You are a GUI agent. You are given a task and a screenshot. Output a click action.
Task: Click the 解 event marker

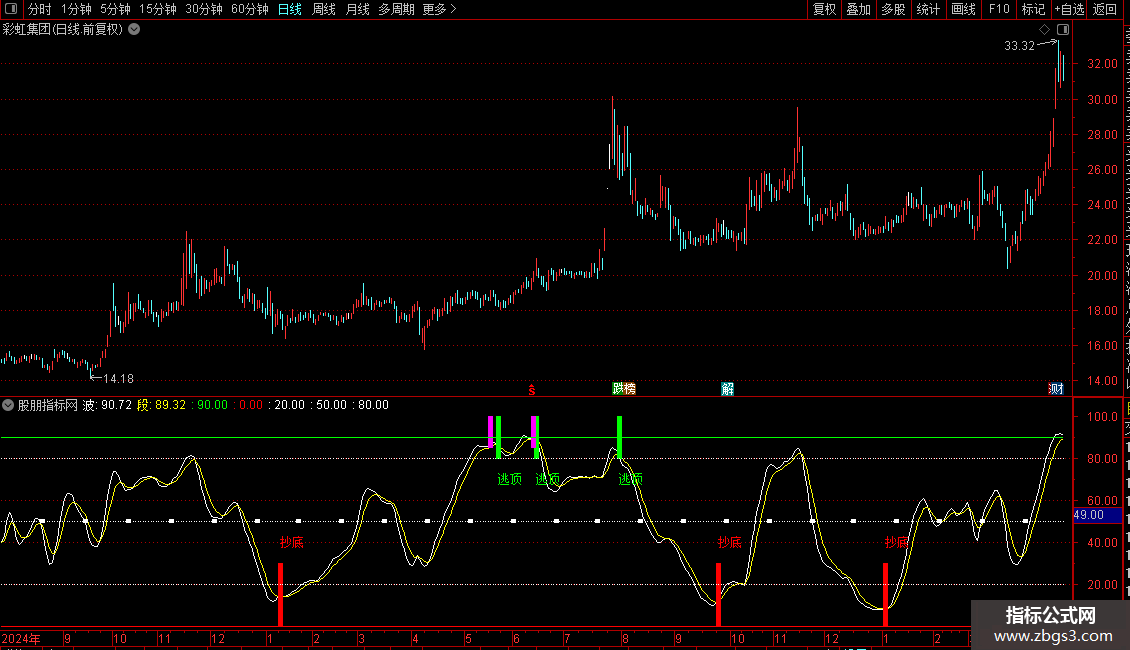point(727,389)
